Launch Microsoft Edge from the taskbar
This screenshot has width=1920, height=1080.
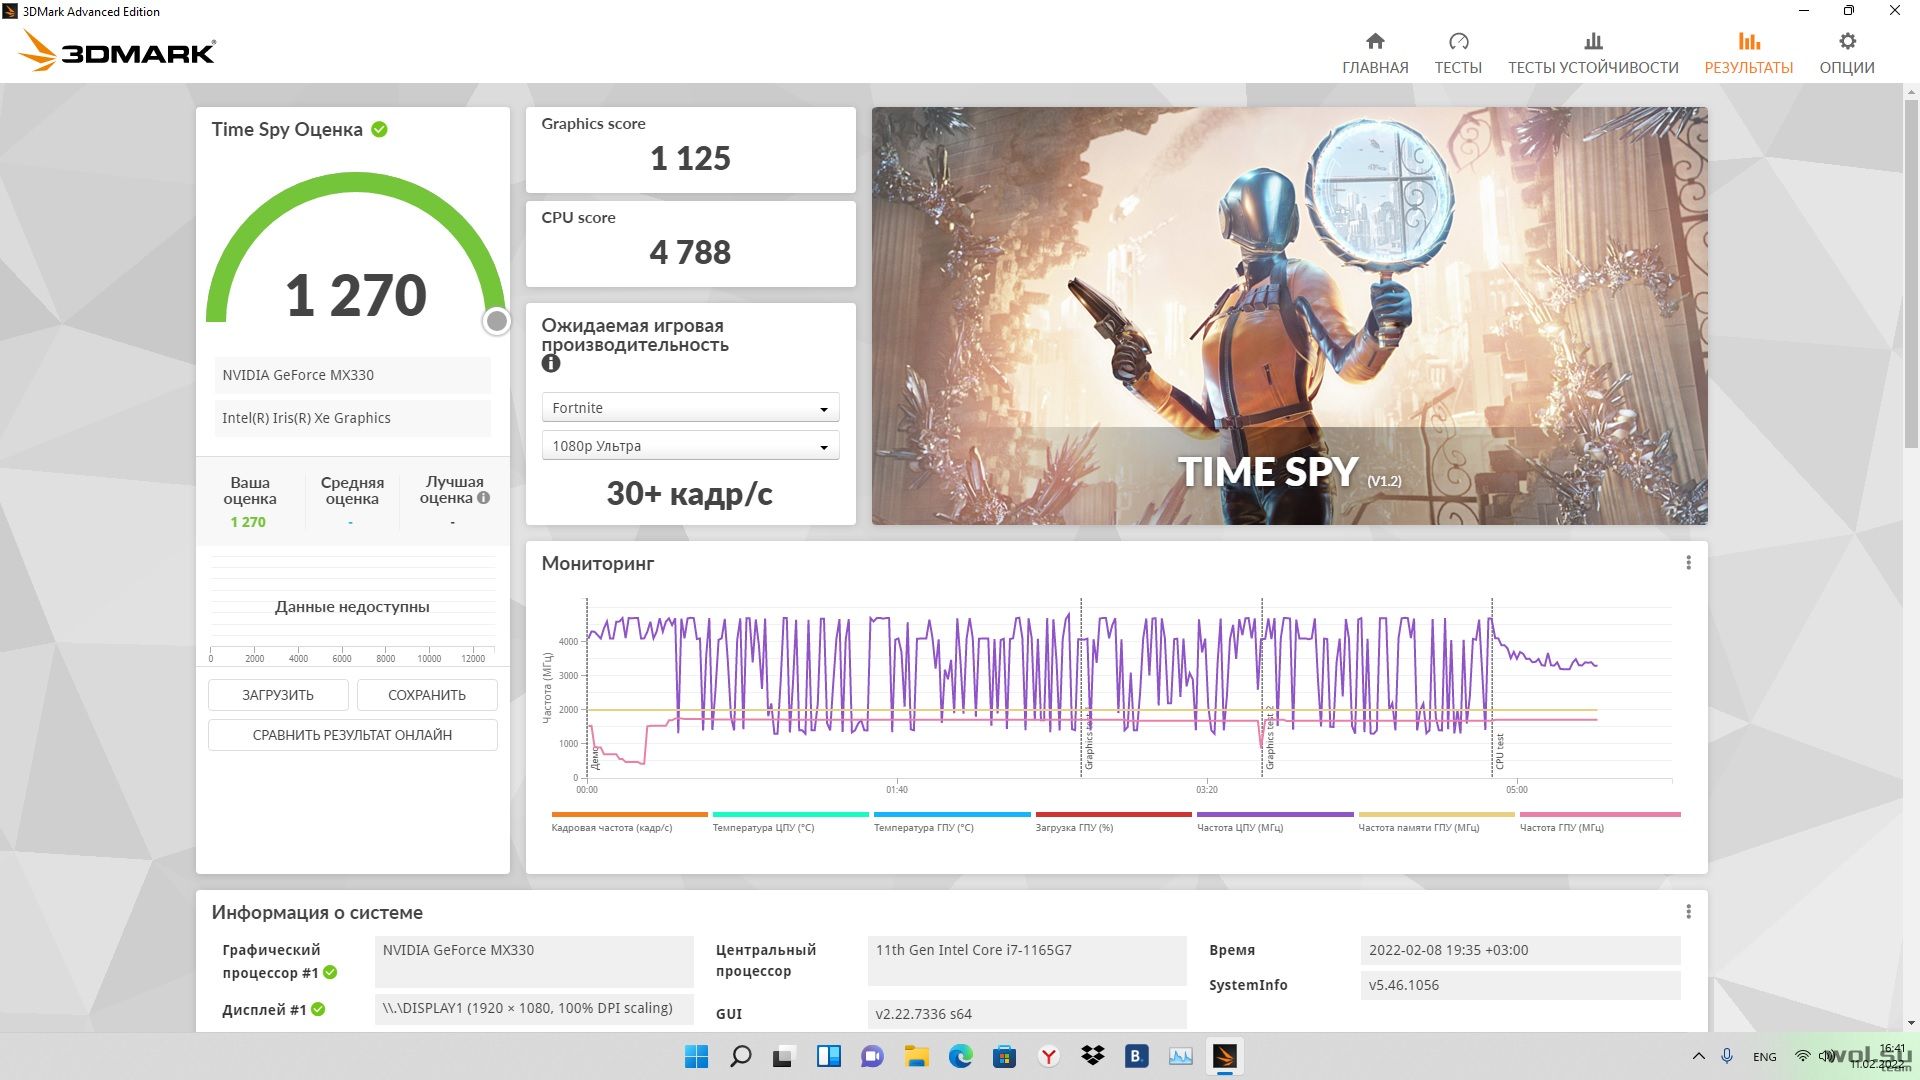tap(960, 1056)
